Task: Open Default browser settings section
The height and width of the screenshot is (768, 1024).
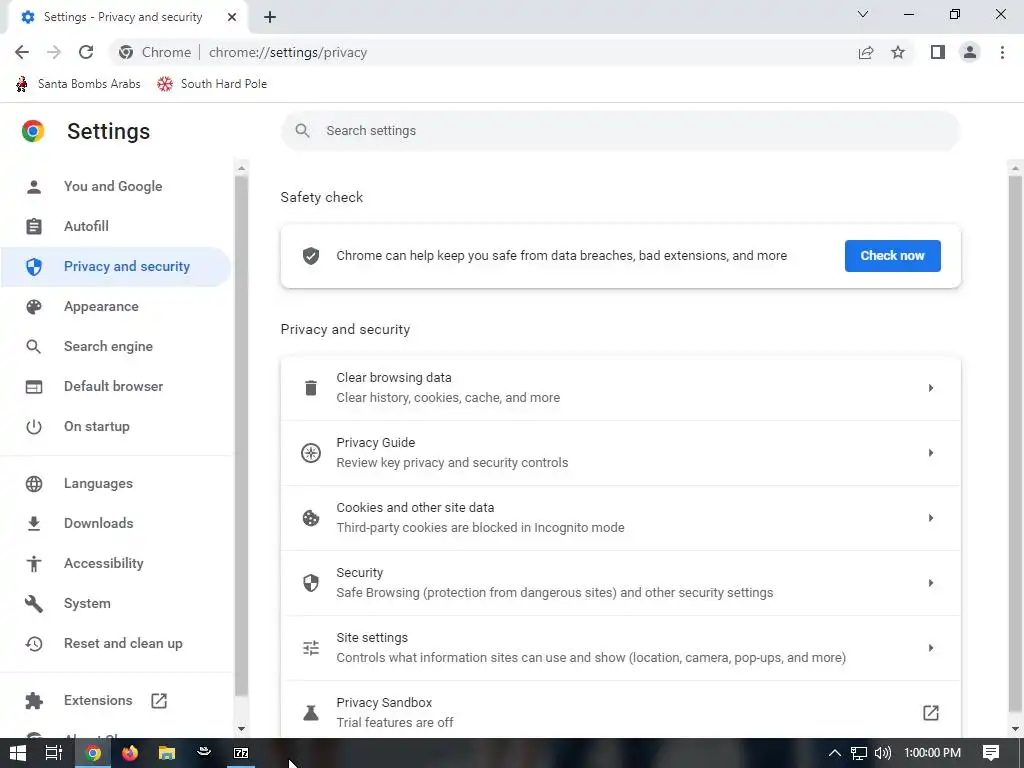Action: tap(116, 386)
